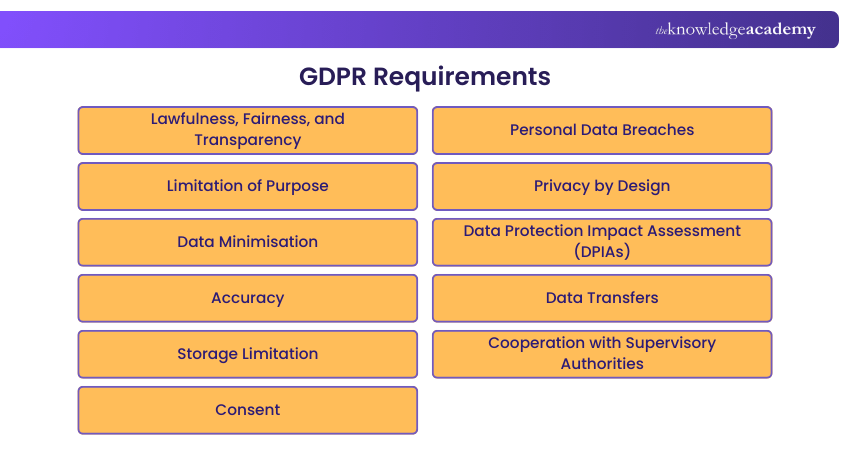
Task: Click the word Transparency
Action: coord(247,140)
